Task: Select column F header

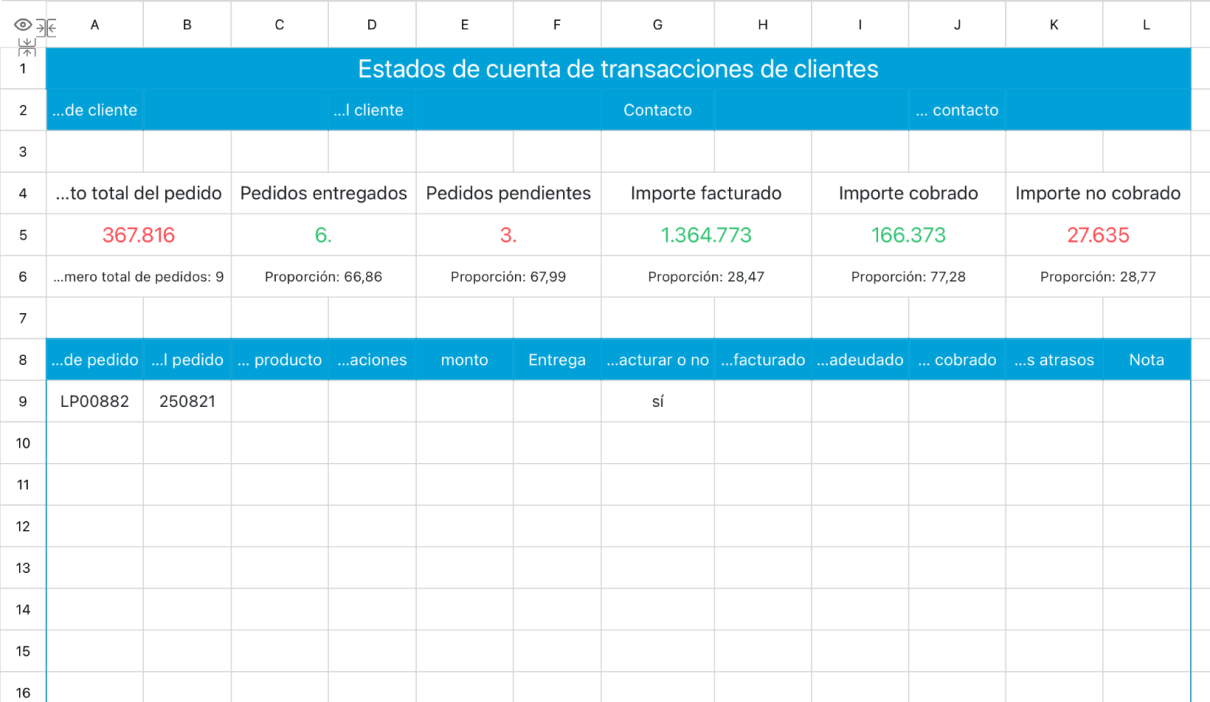Action: point(557,26)
